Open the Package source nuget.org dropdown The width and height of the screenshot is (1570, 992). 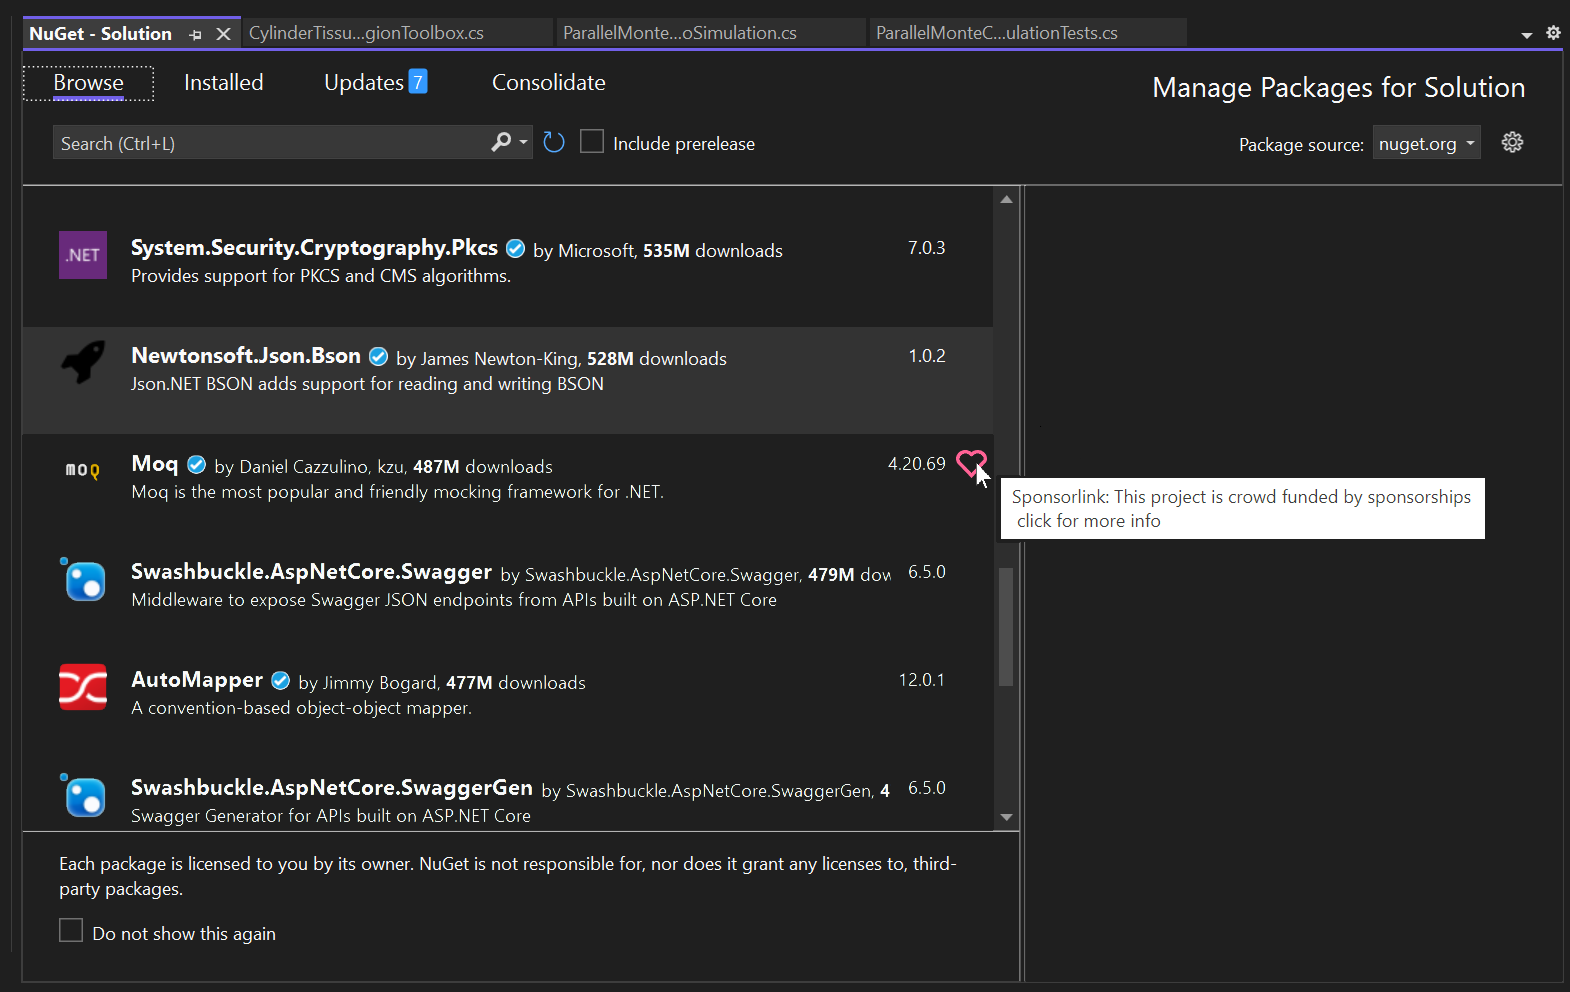click(1427, 143)
